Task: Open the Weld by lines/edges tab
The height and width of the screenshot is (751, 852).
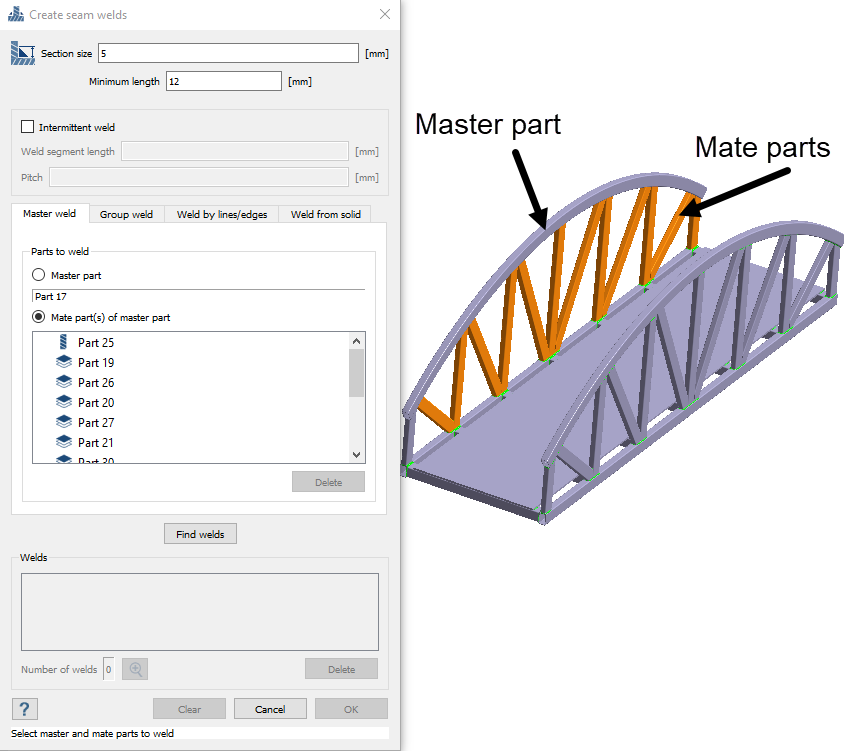Action: coord(222,214)
